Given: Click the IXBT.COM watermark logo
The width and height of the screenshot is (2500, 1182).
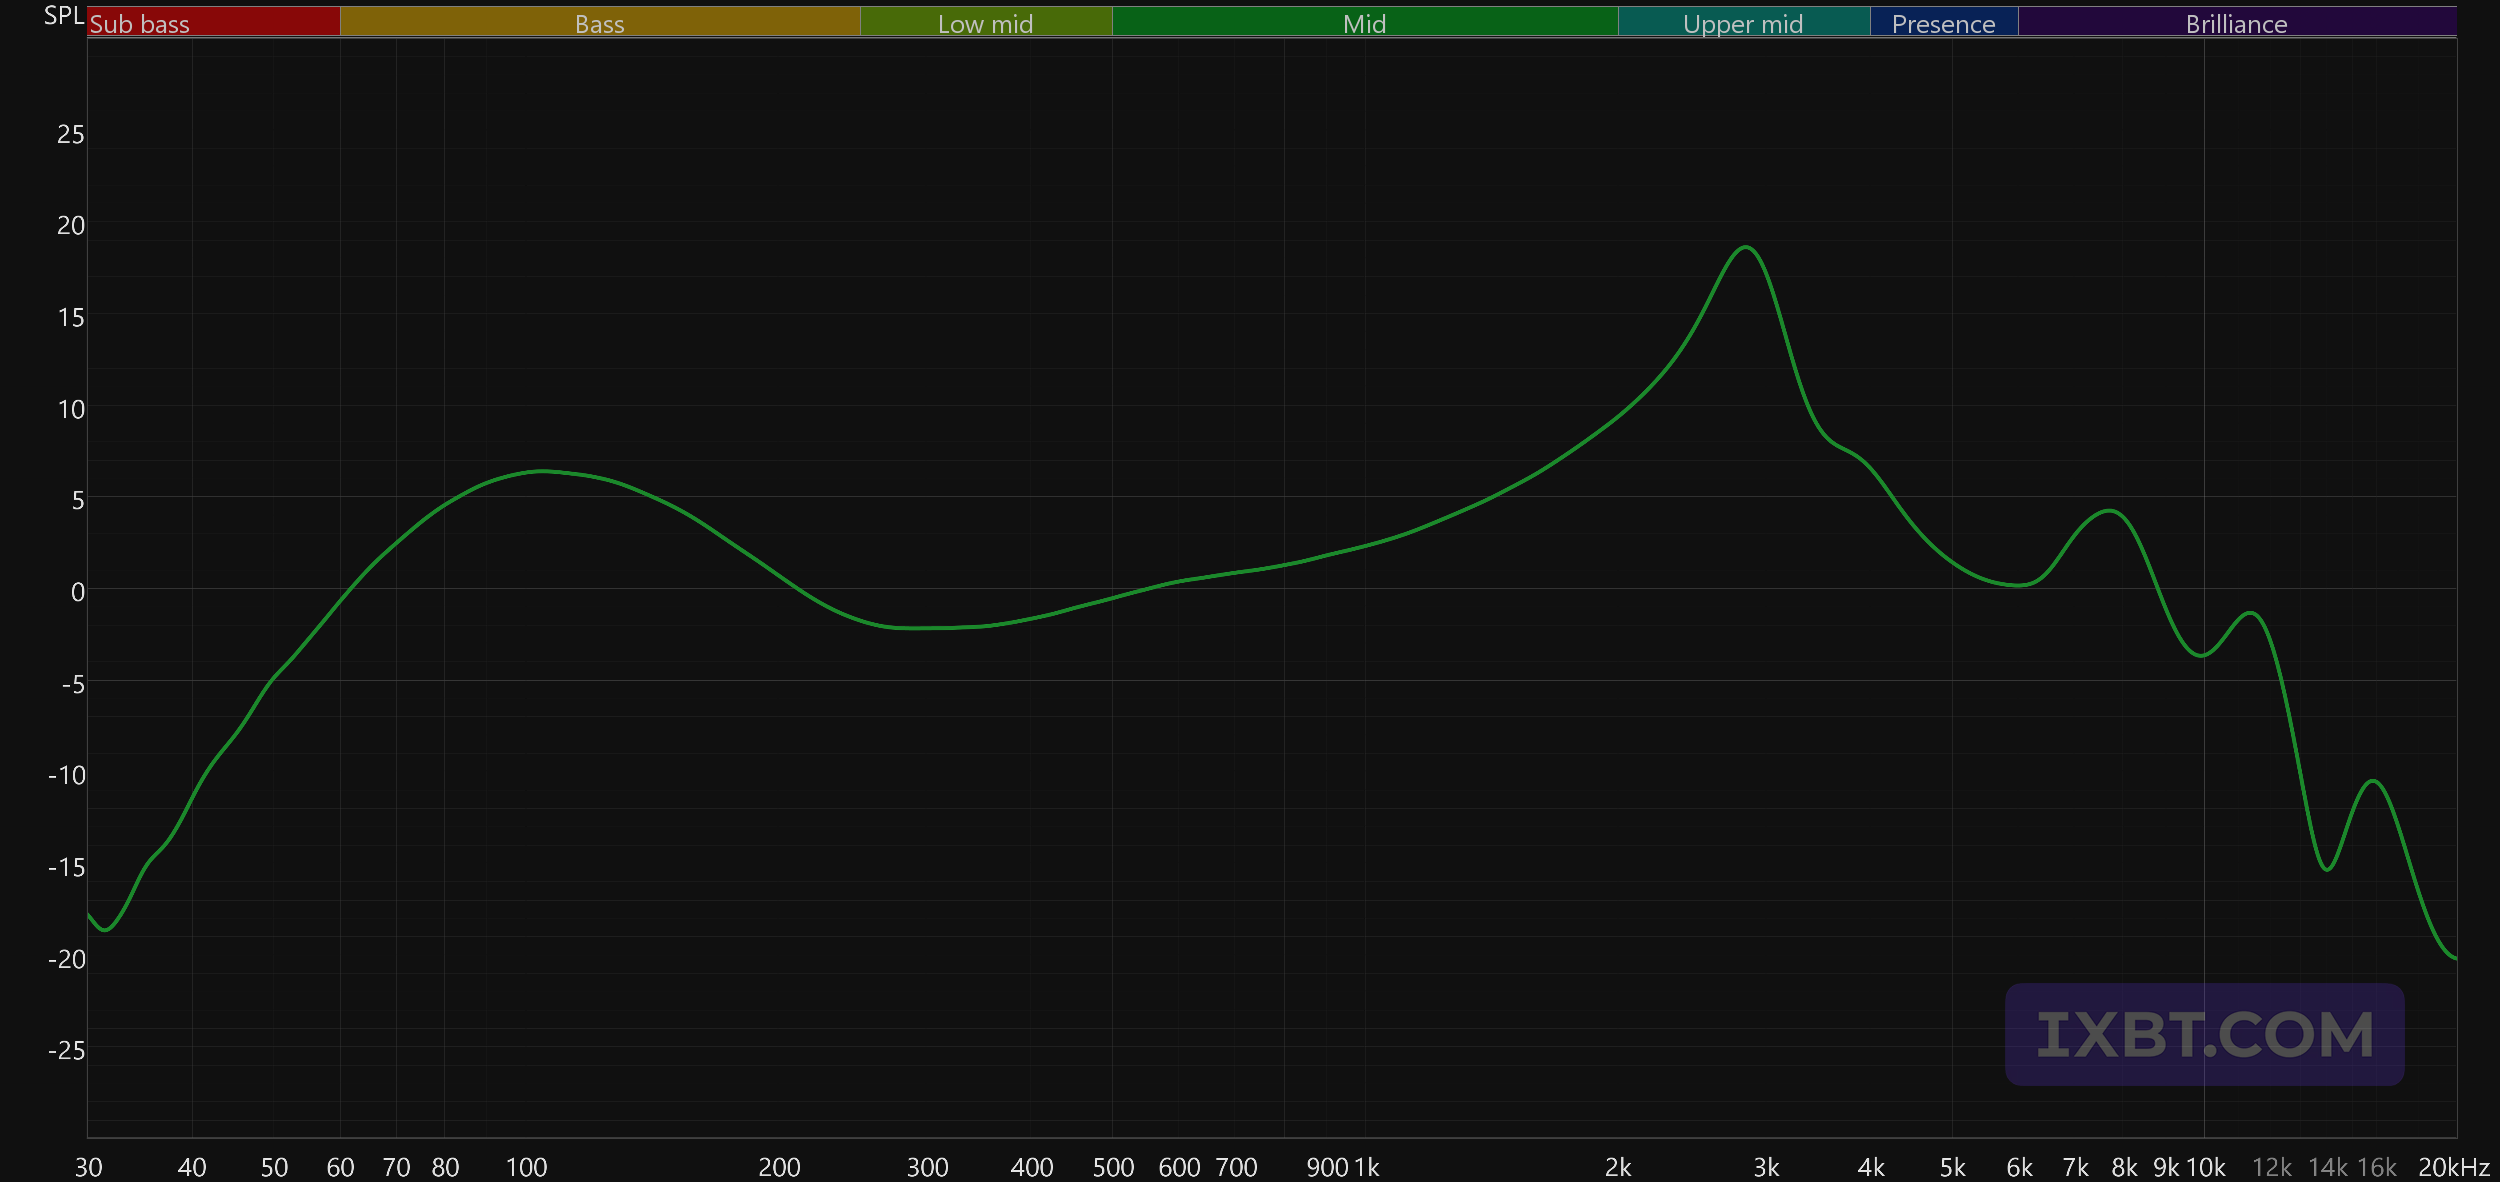Looking at the screenshot, I should (x=2204, y=1034).
